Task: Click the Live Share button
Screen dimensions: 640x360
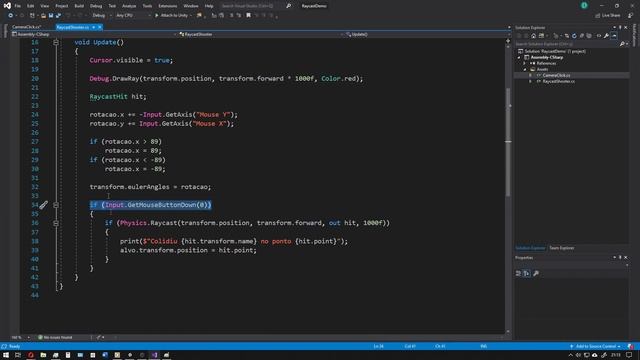Action: point(608,16)
